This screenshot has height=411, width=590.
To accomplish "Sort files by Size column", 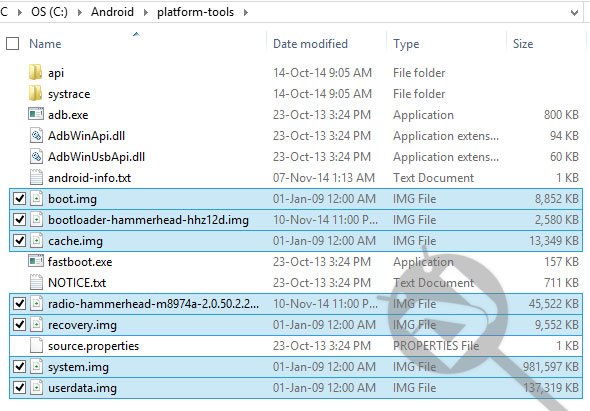I will [x=523, y=44].
